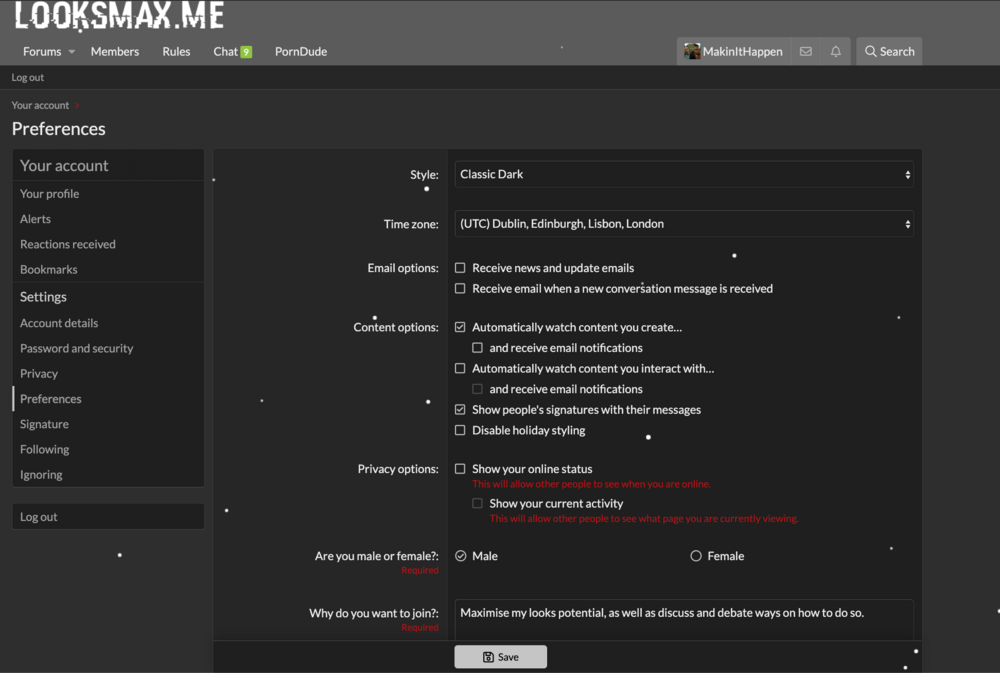Click the Chat unread count badge
This screenshot has height=673, width=1000.
246,52
